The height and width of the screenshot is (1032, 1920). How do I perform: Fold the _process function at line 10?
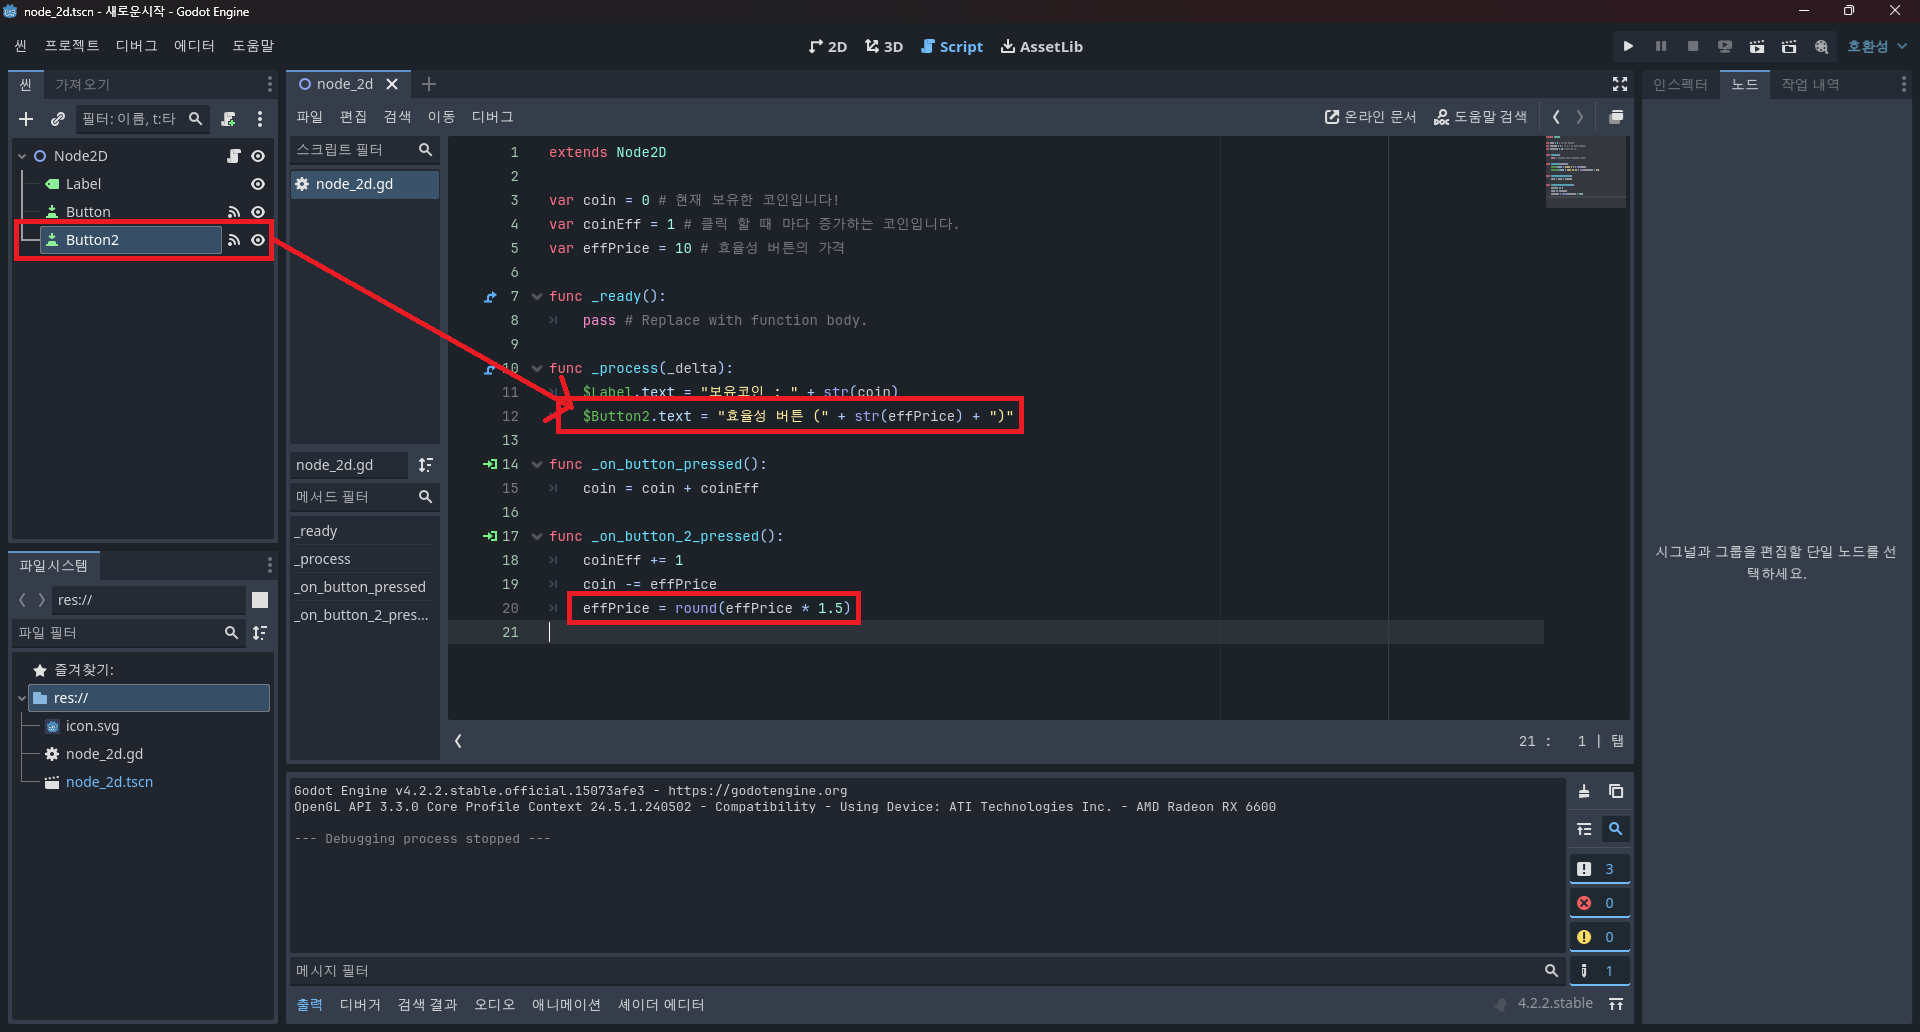pyautogui.click(x=537, y=369)
